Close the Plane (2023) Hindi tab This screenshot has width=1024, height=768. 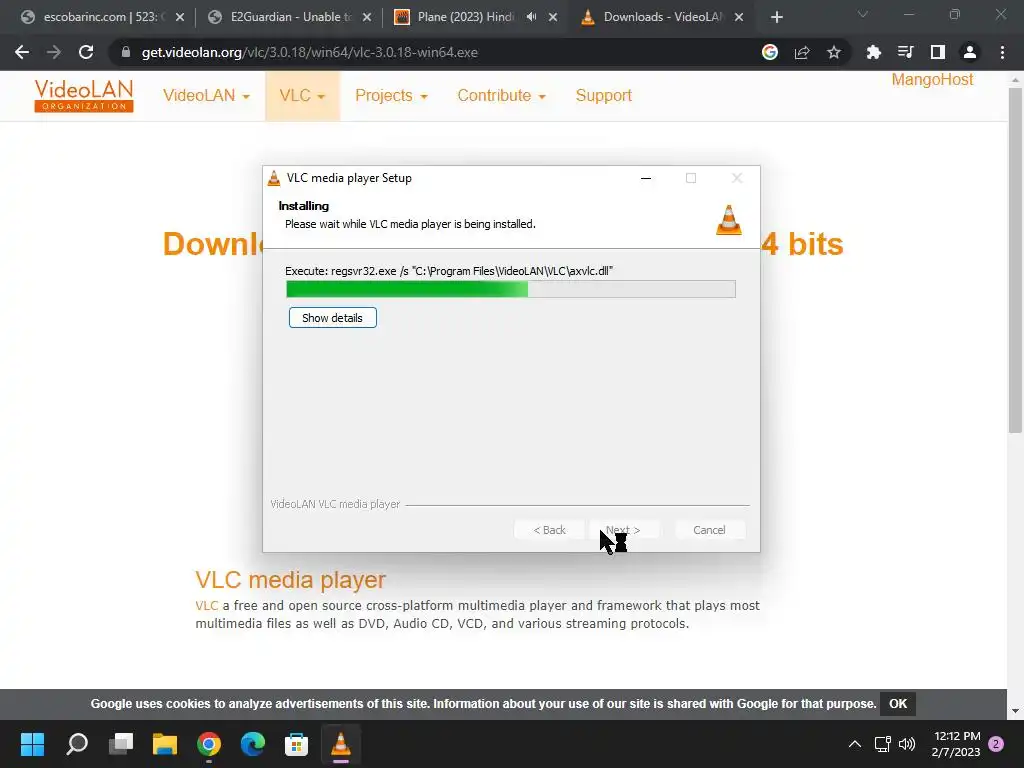(x=553, y=17)
